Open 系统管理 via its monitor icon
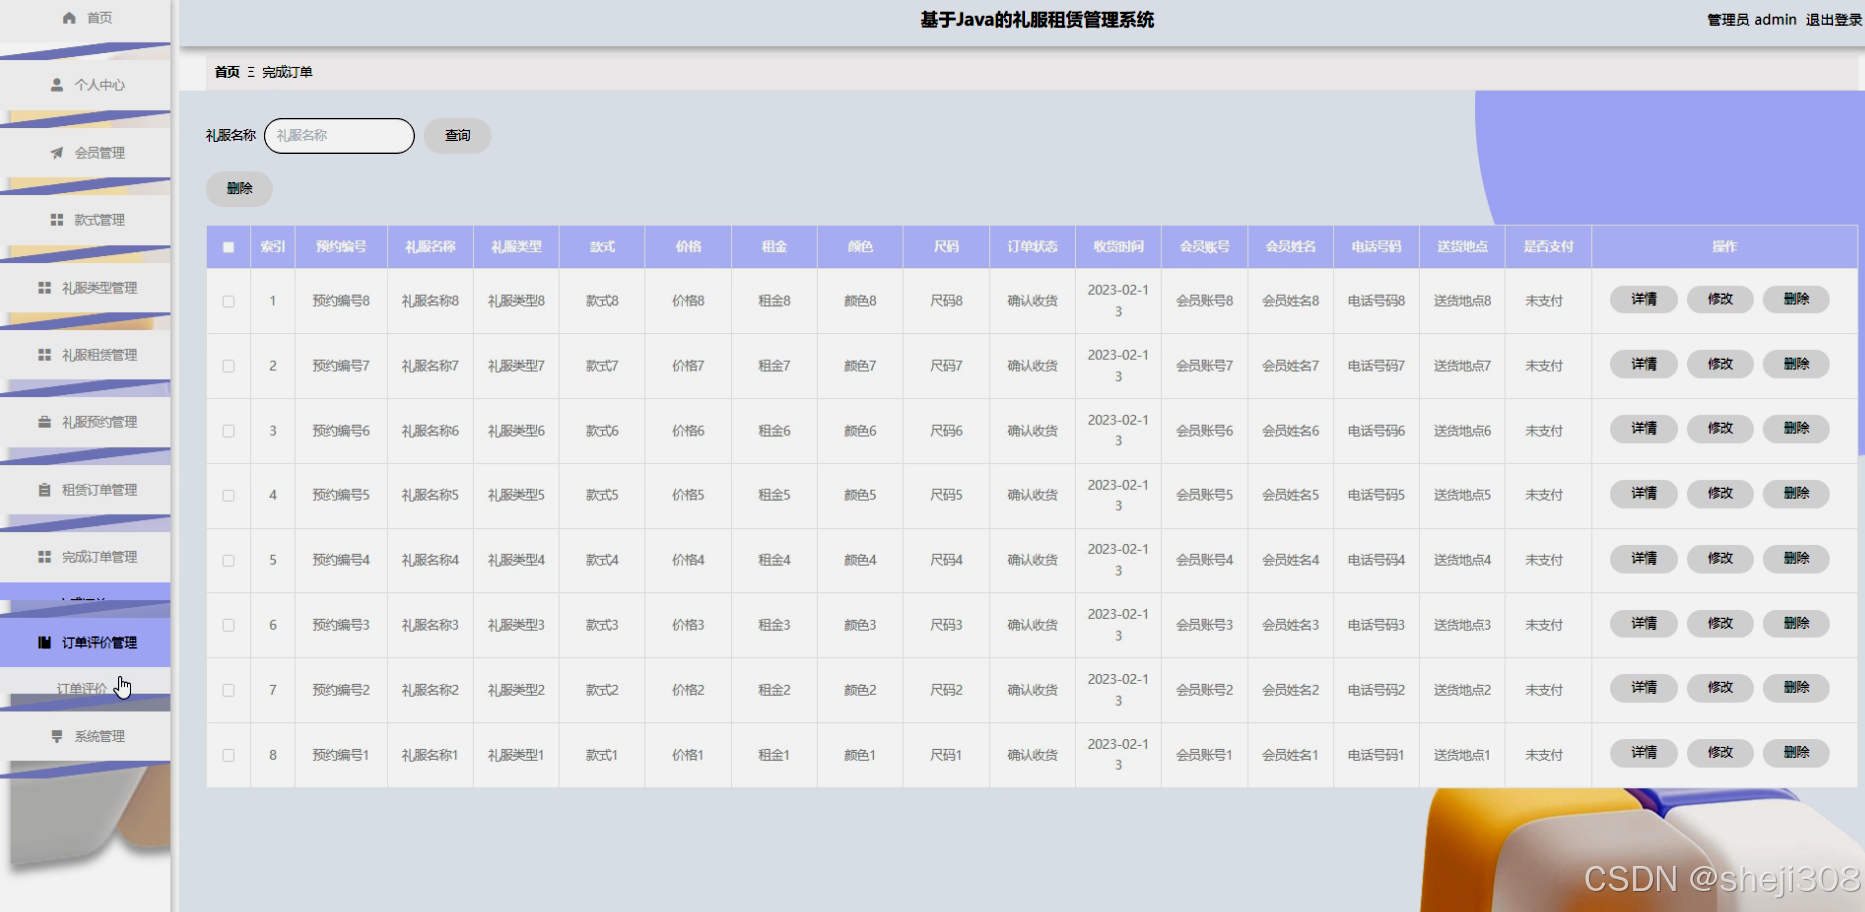Viewport: 1865px width, 912px height. coord(55,735)
